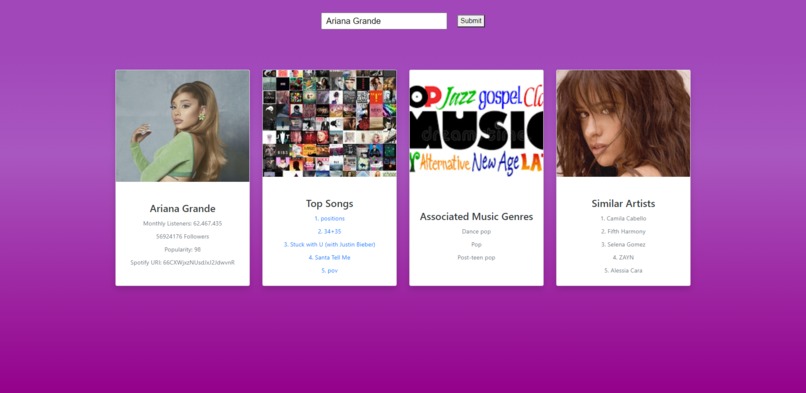Viewport: 806px width, 393px height.
Task: Select the "56924176 Followers" text
Action: pos(182,237)
